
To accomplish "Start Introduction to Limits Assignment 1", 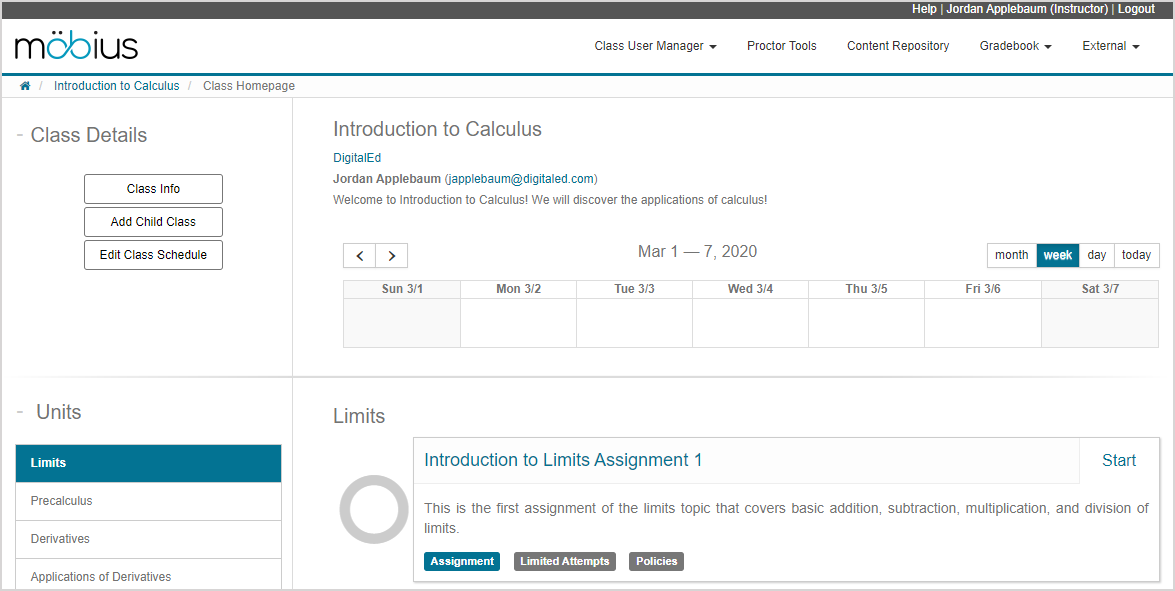I will 1118,461.
